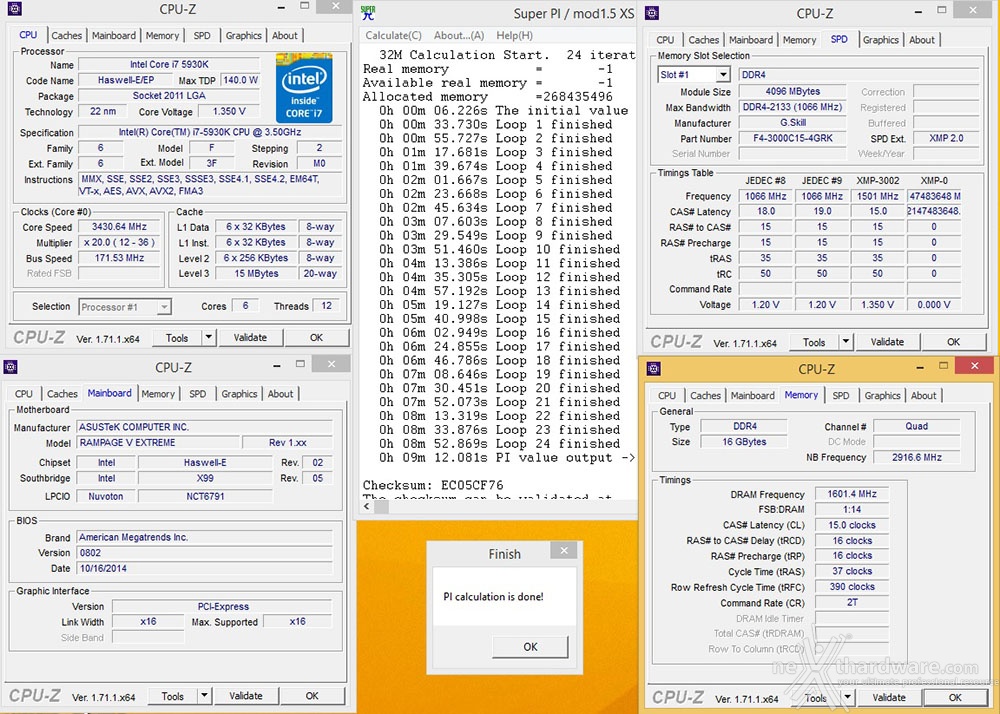Expand Tools arrow in CPU window
This screenshot has width=1000, height=714.
pos(209,337)
